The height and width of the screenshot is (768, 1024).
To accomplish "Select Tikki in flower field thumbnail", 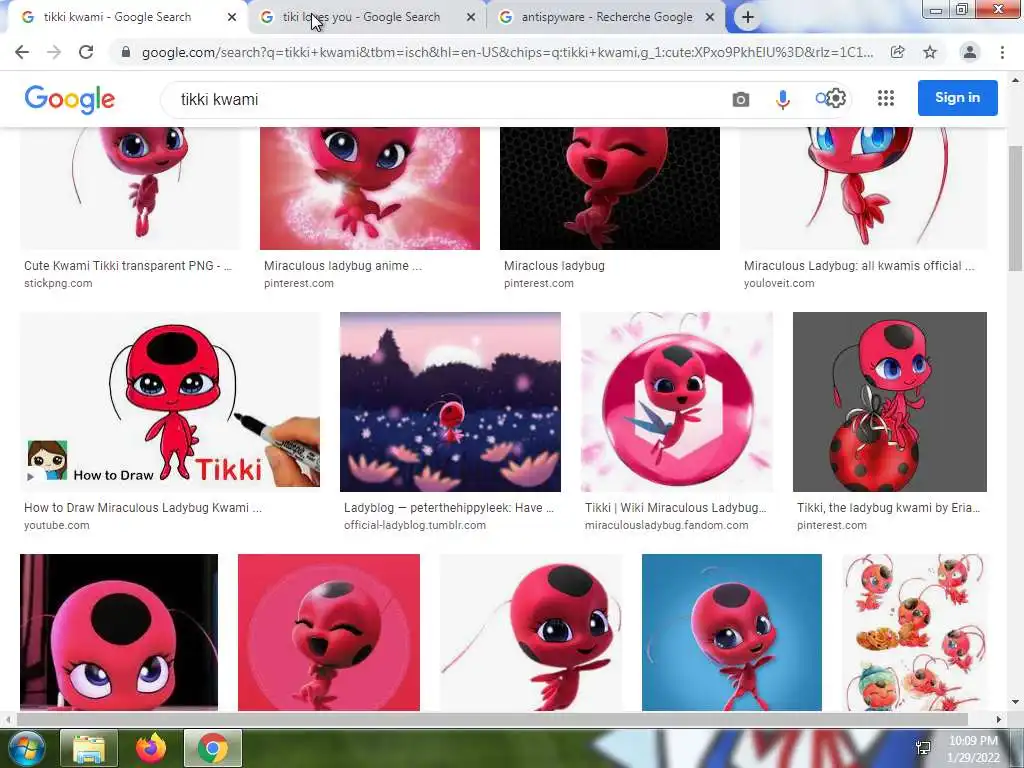I will point(450,402).
